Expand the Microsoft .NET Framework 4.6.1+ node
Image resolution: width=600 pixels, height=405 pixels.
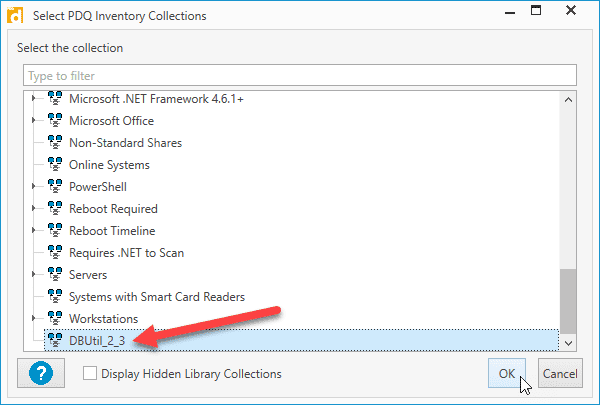34,98
